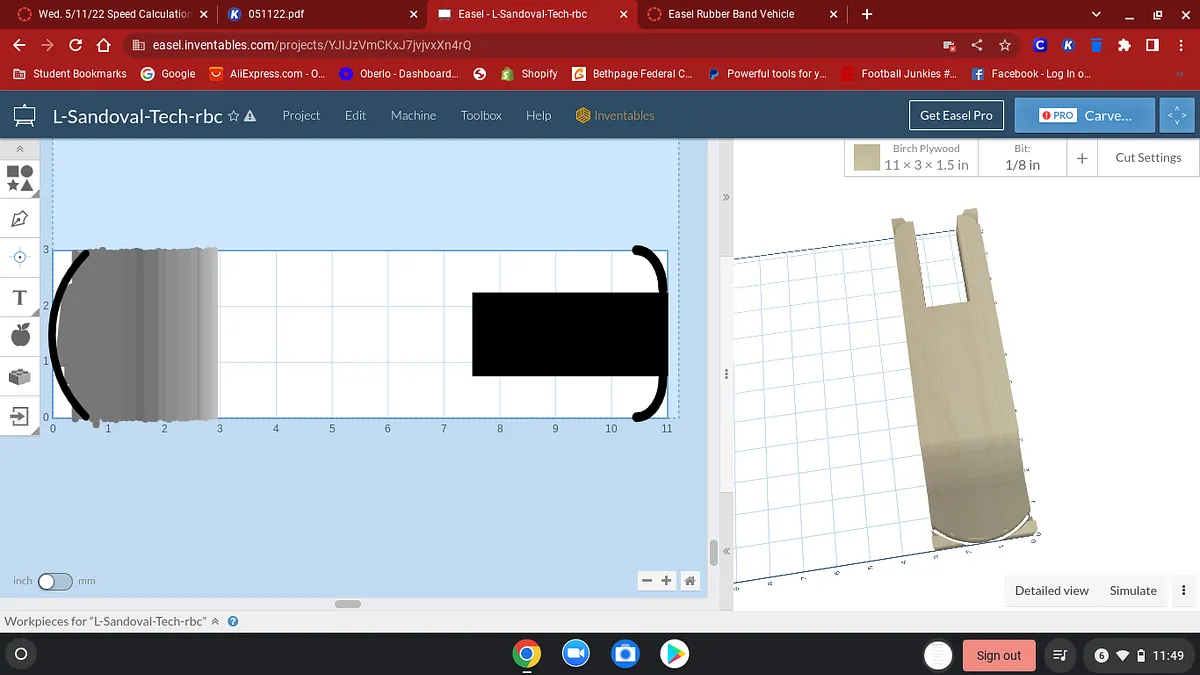Open the apple Icons library
Screen dimensions: 1200x675
coord(20,336)
